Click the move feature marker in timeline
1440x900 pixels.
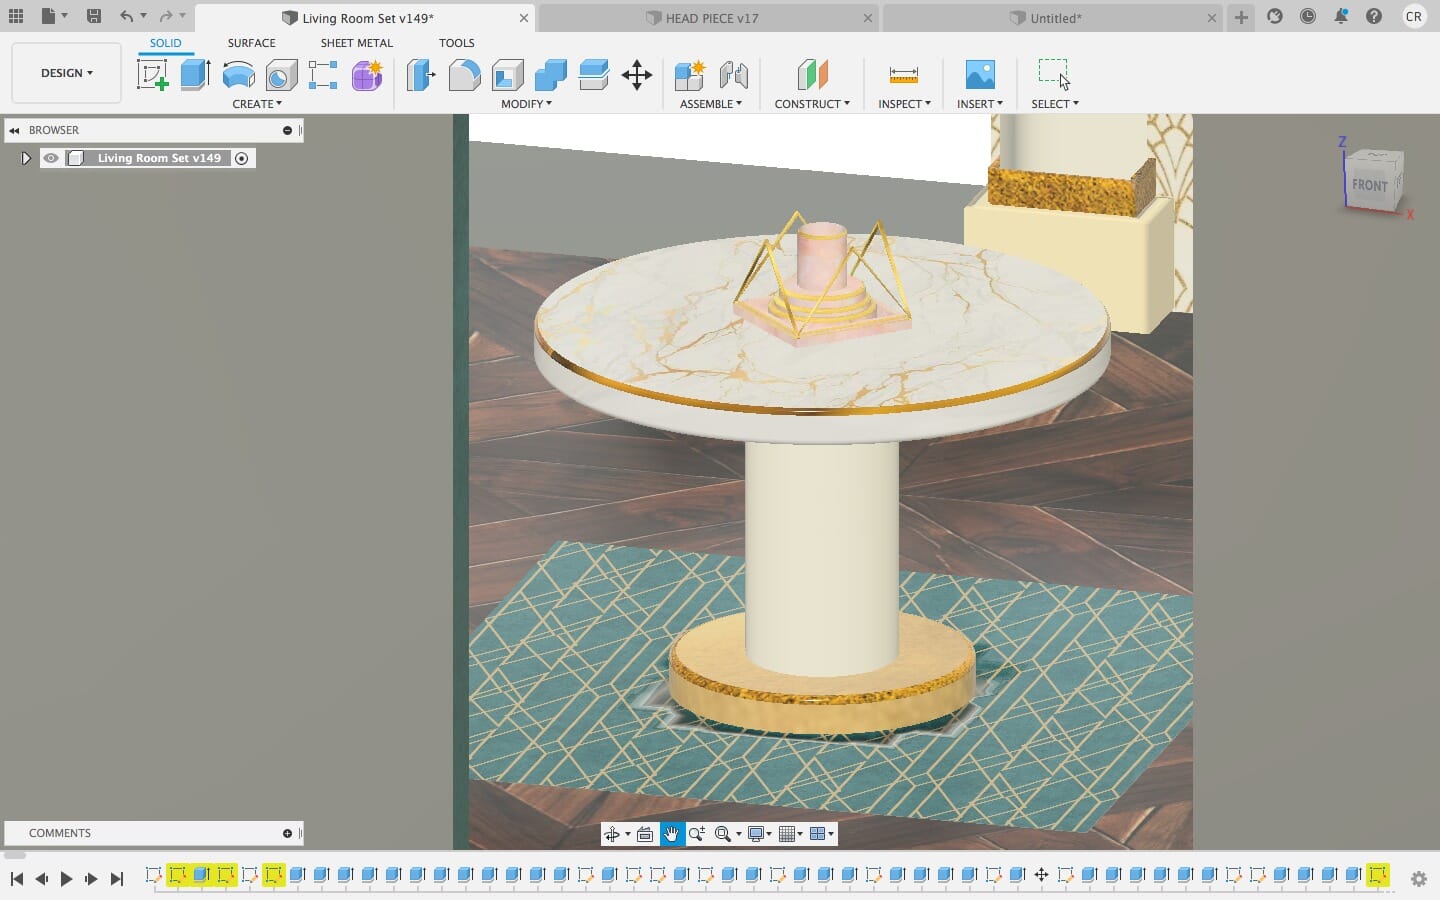(1041, 875)
